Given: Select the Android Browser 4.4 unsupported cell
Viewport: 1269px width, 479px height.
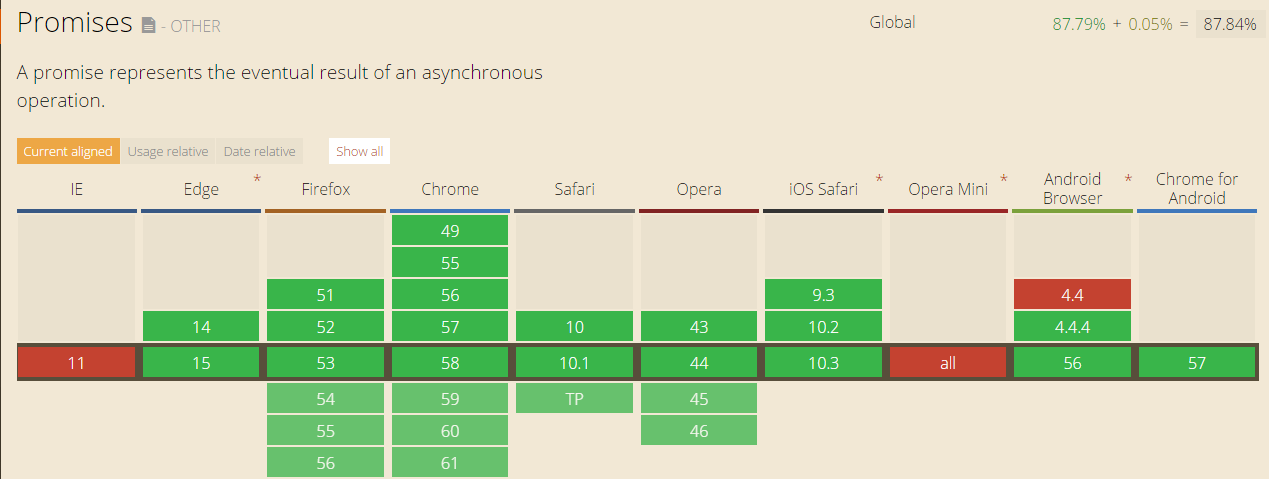Looking at the screenshot, I should (x=1072, y=294).
